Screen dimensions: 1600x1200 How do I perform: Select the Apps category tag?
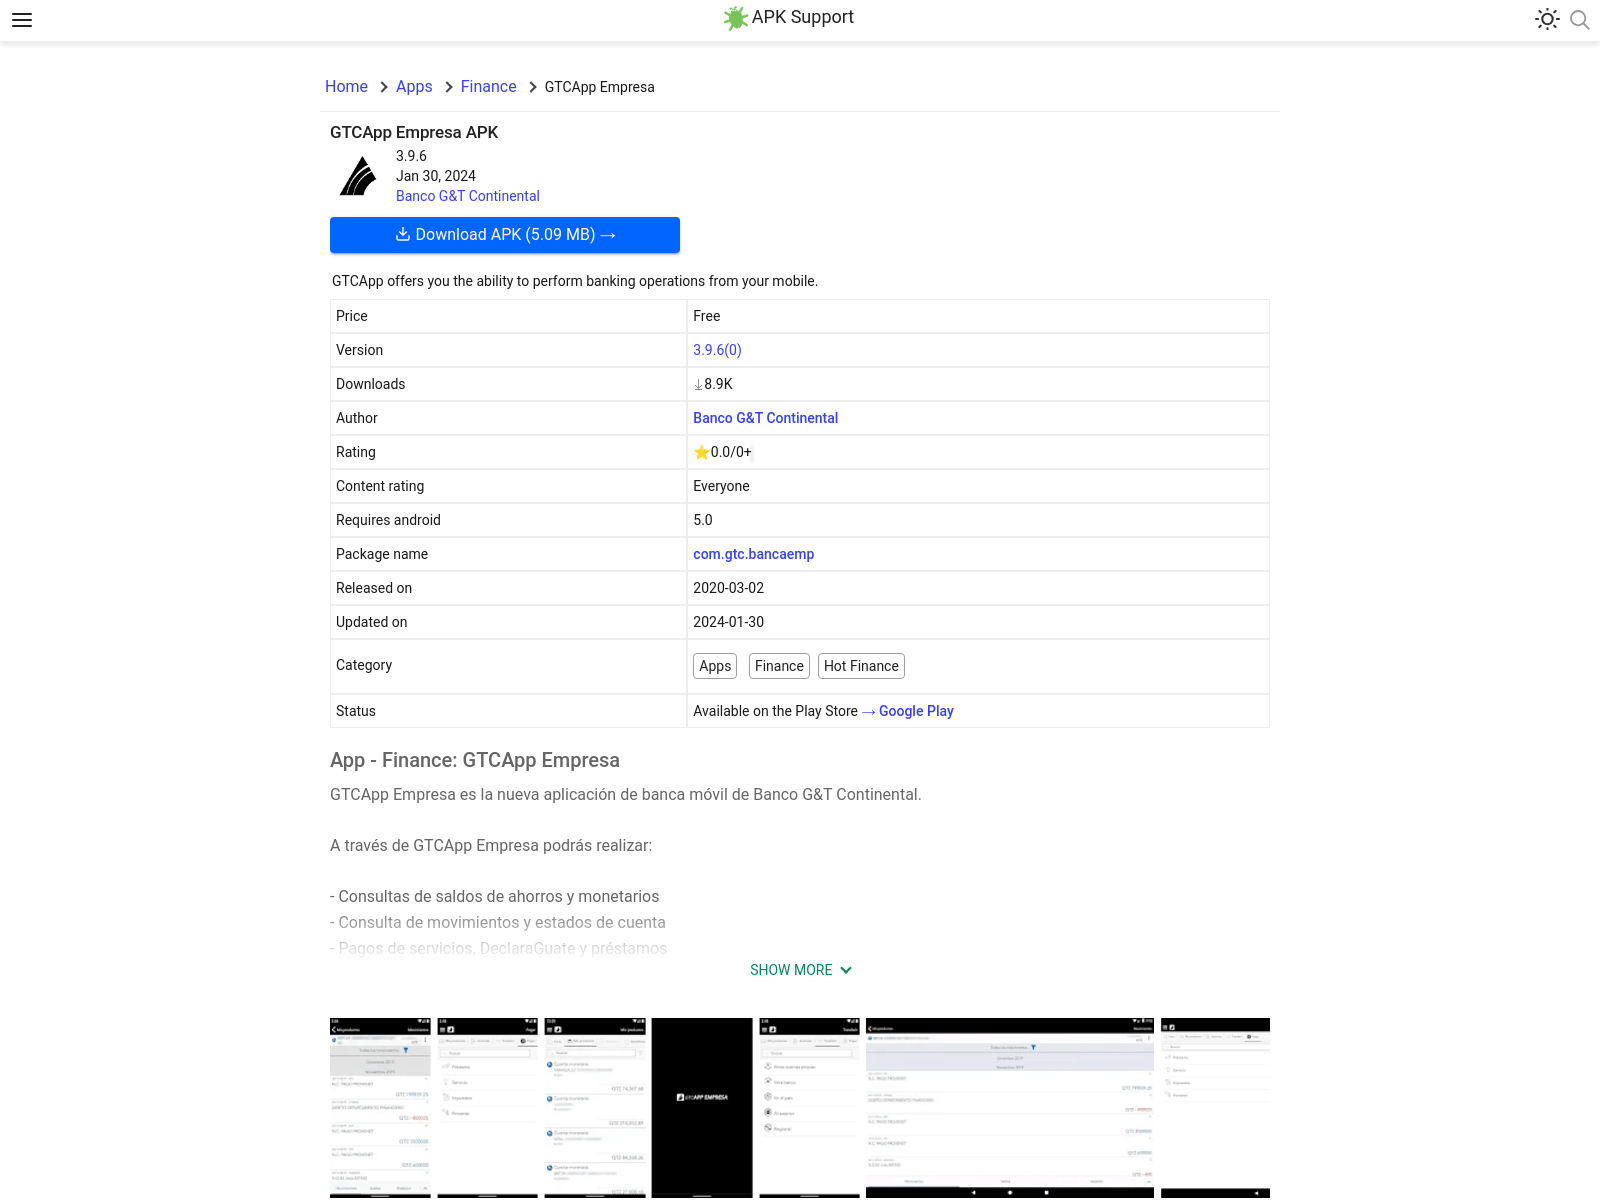[715, 666]
